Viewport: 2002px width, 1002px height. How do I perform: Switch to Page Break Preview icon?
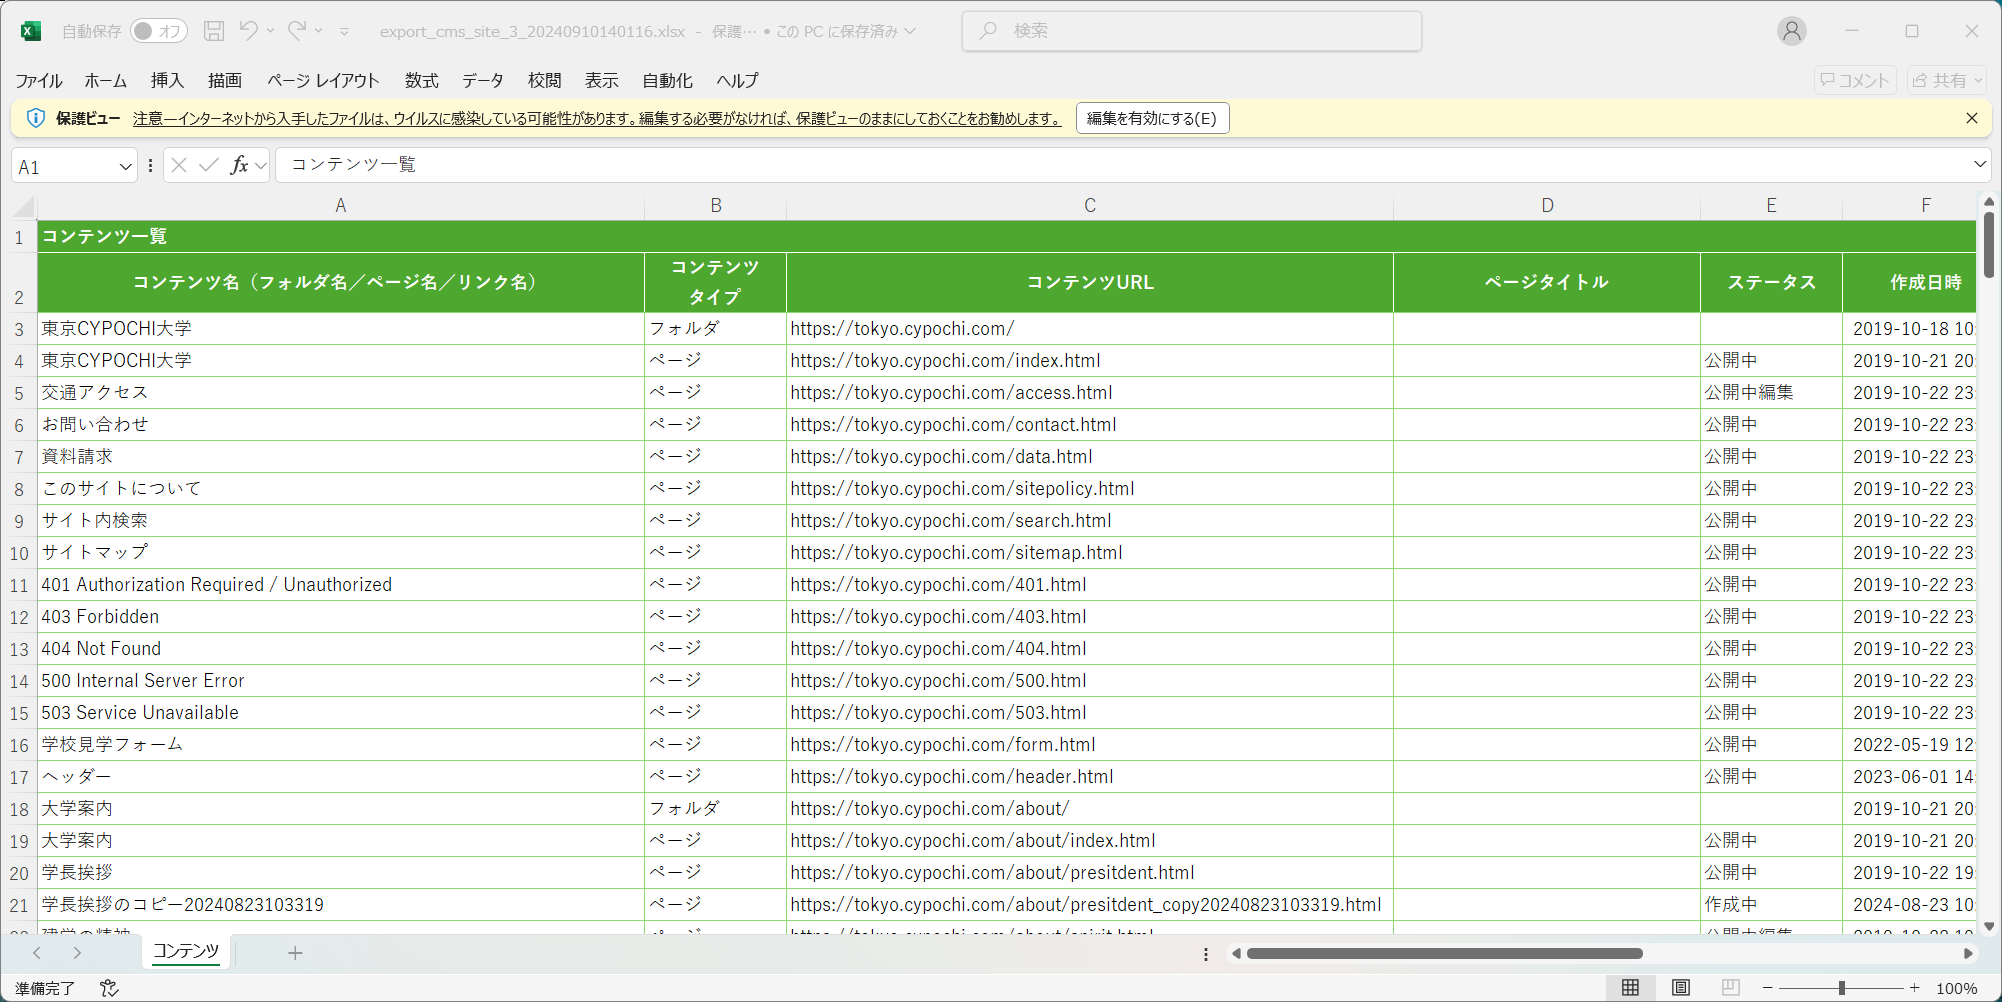1731,988
